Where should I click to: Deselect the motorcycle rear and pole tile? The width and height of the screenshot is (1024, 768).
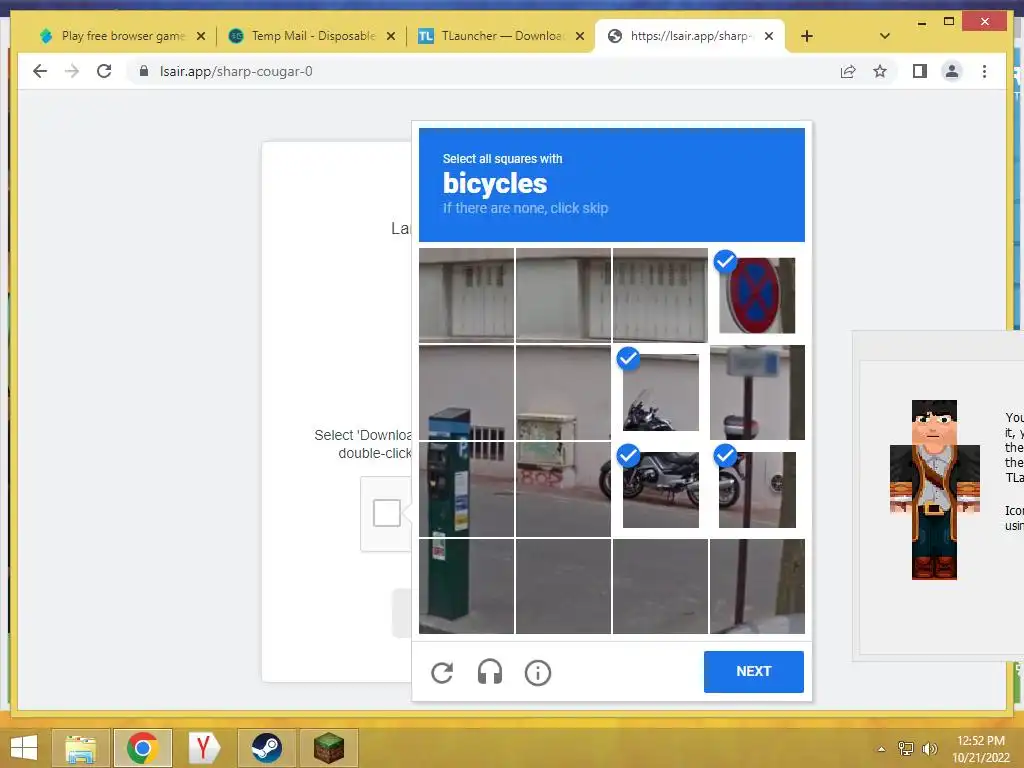pos(757,489)
